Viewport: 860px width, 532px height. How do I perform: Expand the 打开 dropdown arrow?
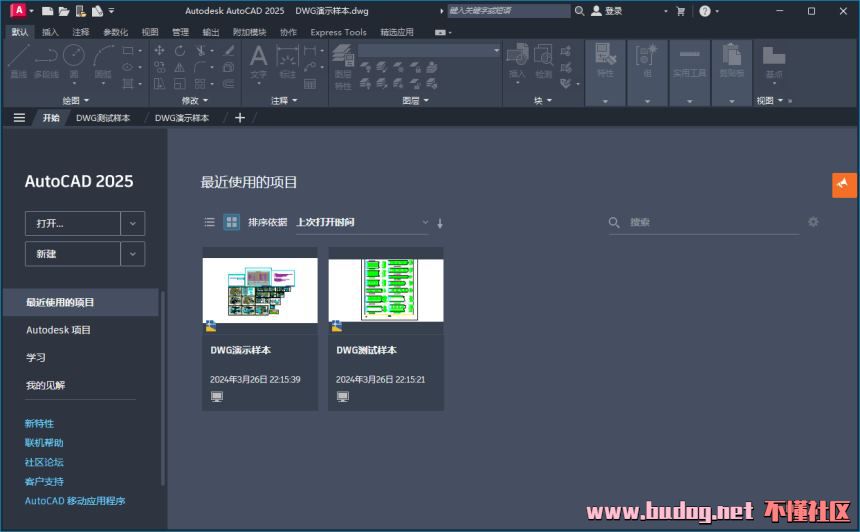pos(133,224)
